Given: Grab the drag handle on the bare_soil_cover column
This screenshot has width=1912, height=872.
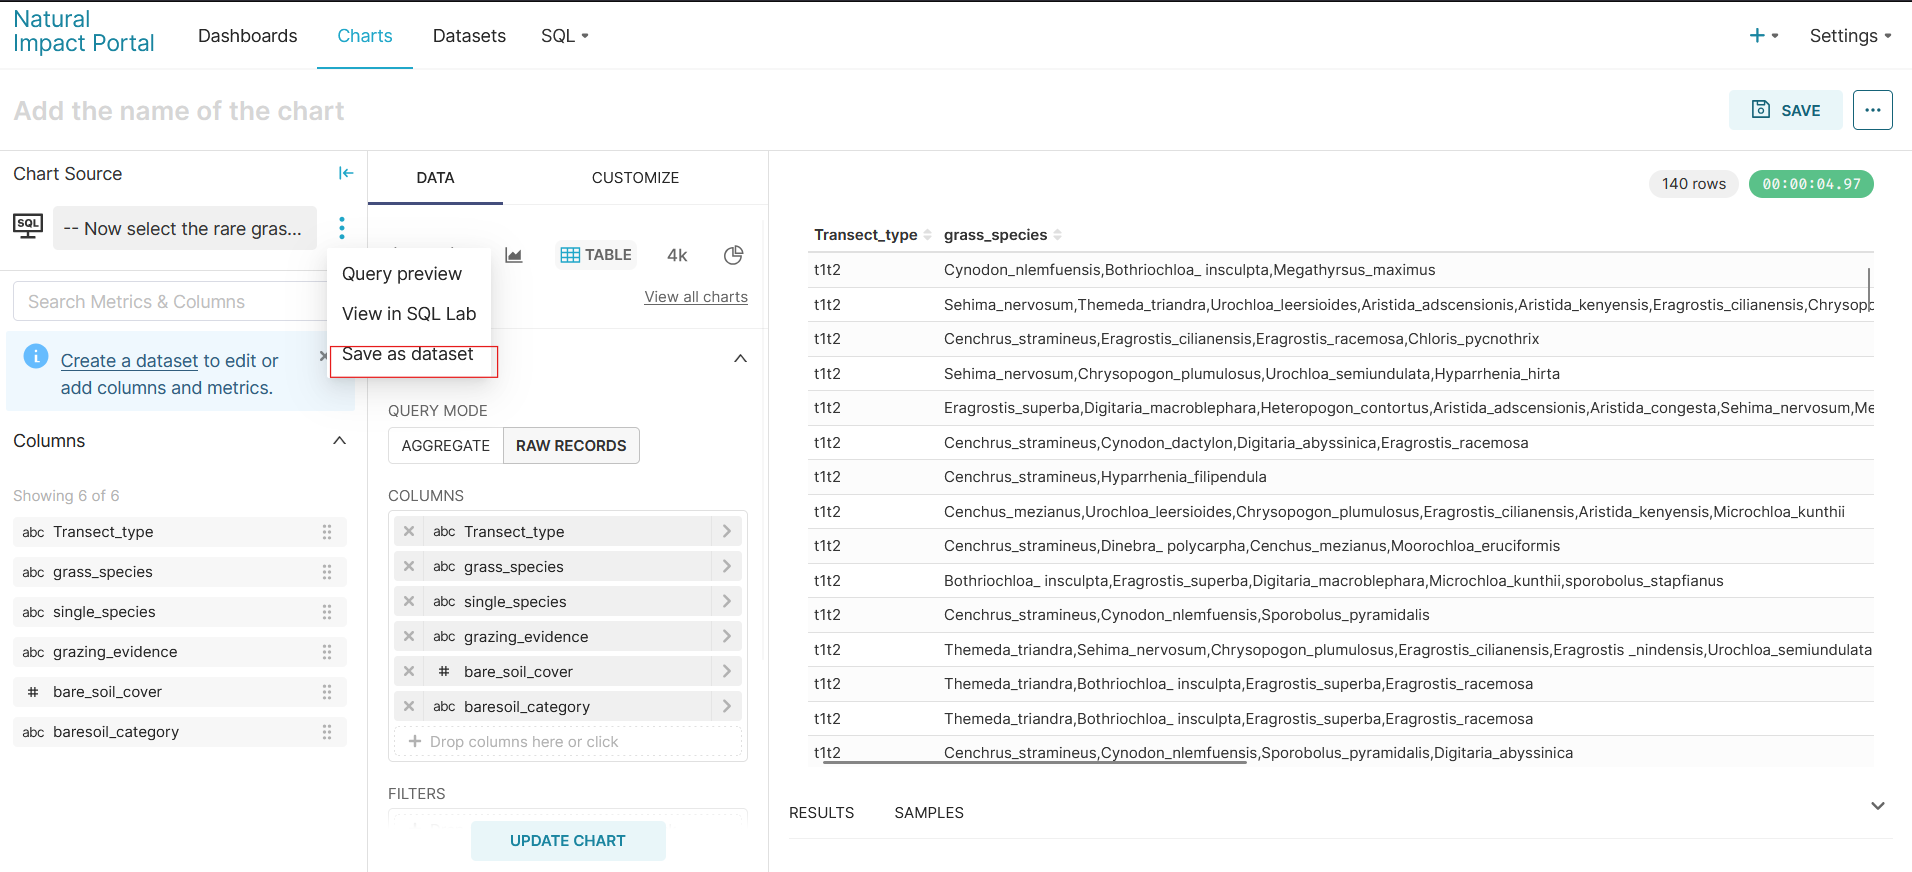Looking at the screenshot, I should click(327, 692).
